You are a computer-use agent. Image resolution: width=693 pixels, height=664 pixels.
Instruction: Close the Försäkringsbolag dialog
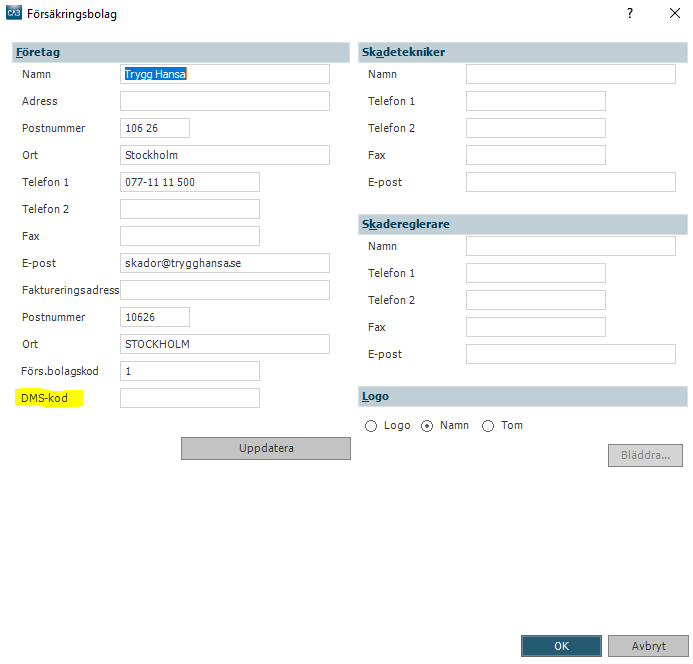(x=674, y=13)
